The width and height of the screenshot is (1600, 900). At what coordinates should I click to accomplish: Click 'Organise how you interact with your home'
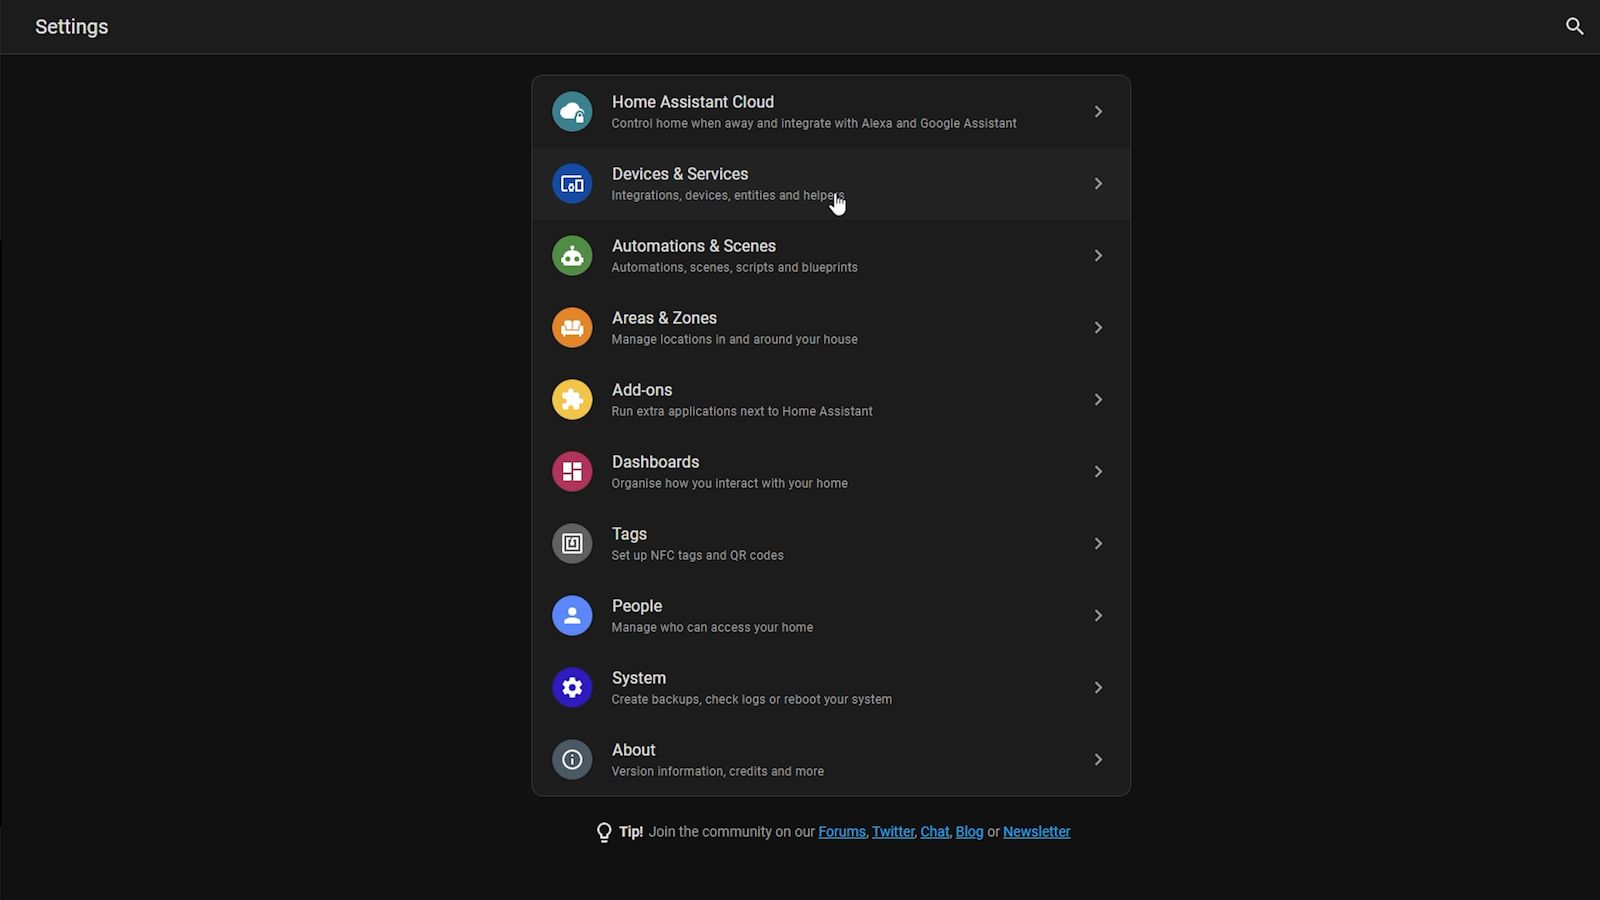[x=730, y=484]
